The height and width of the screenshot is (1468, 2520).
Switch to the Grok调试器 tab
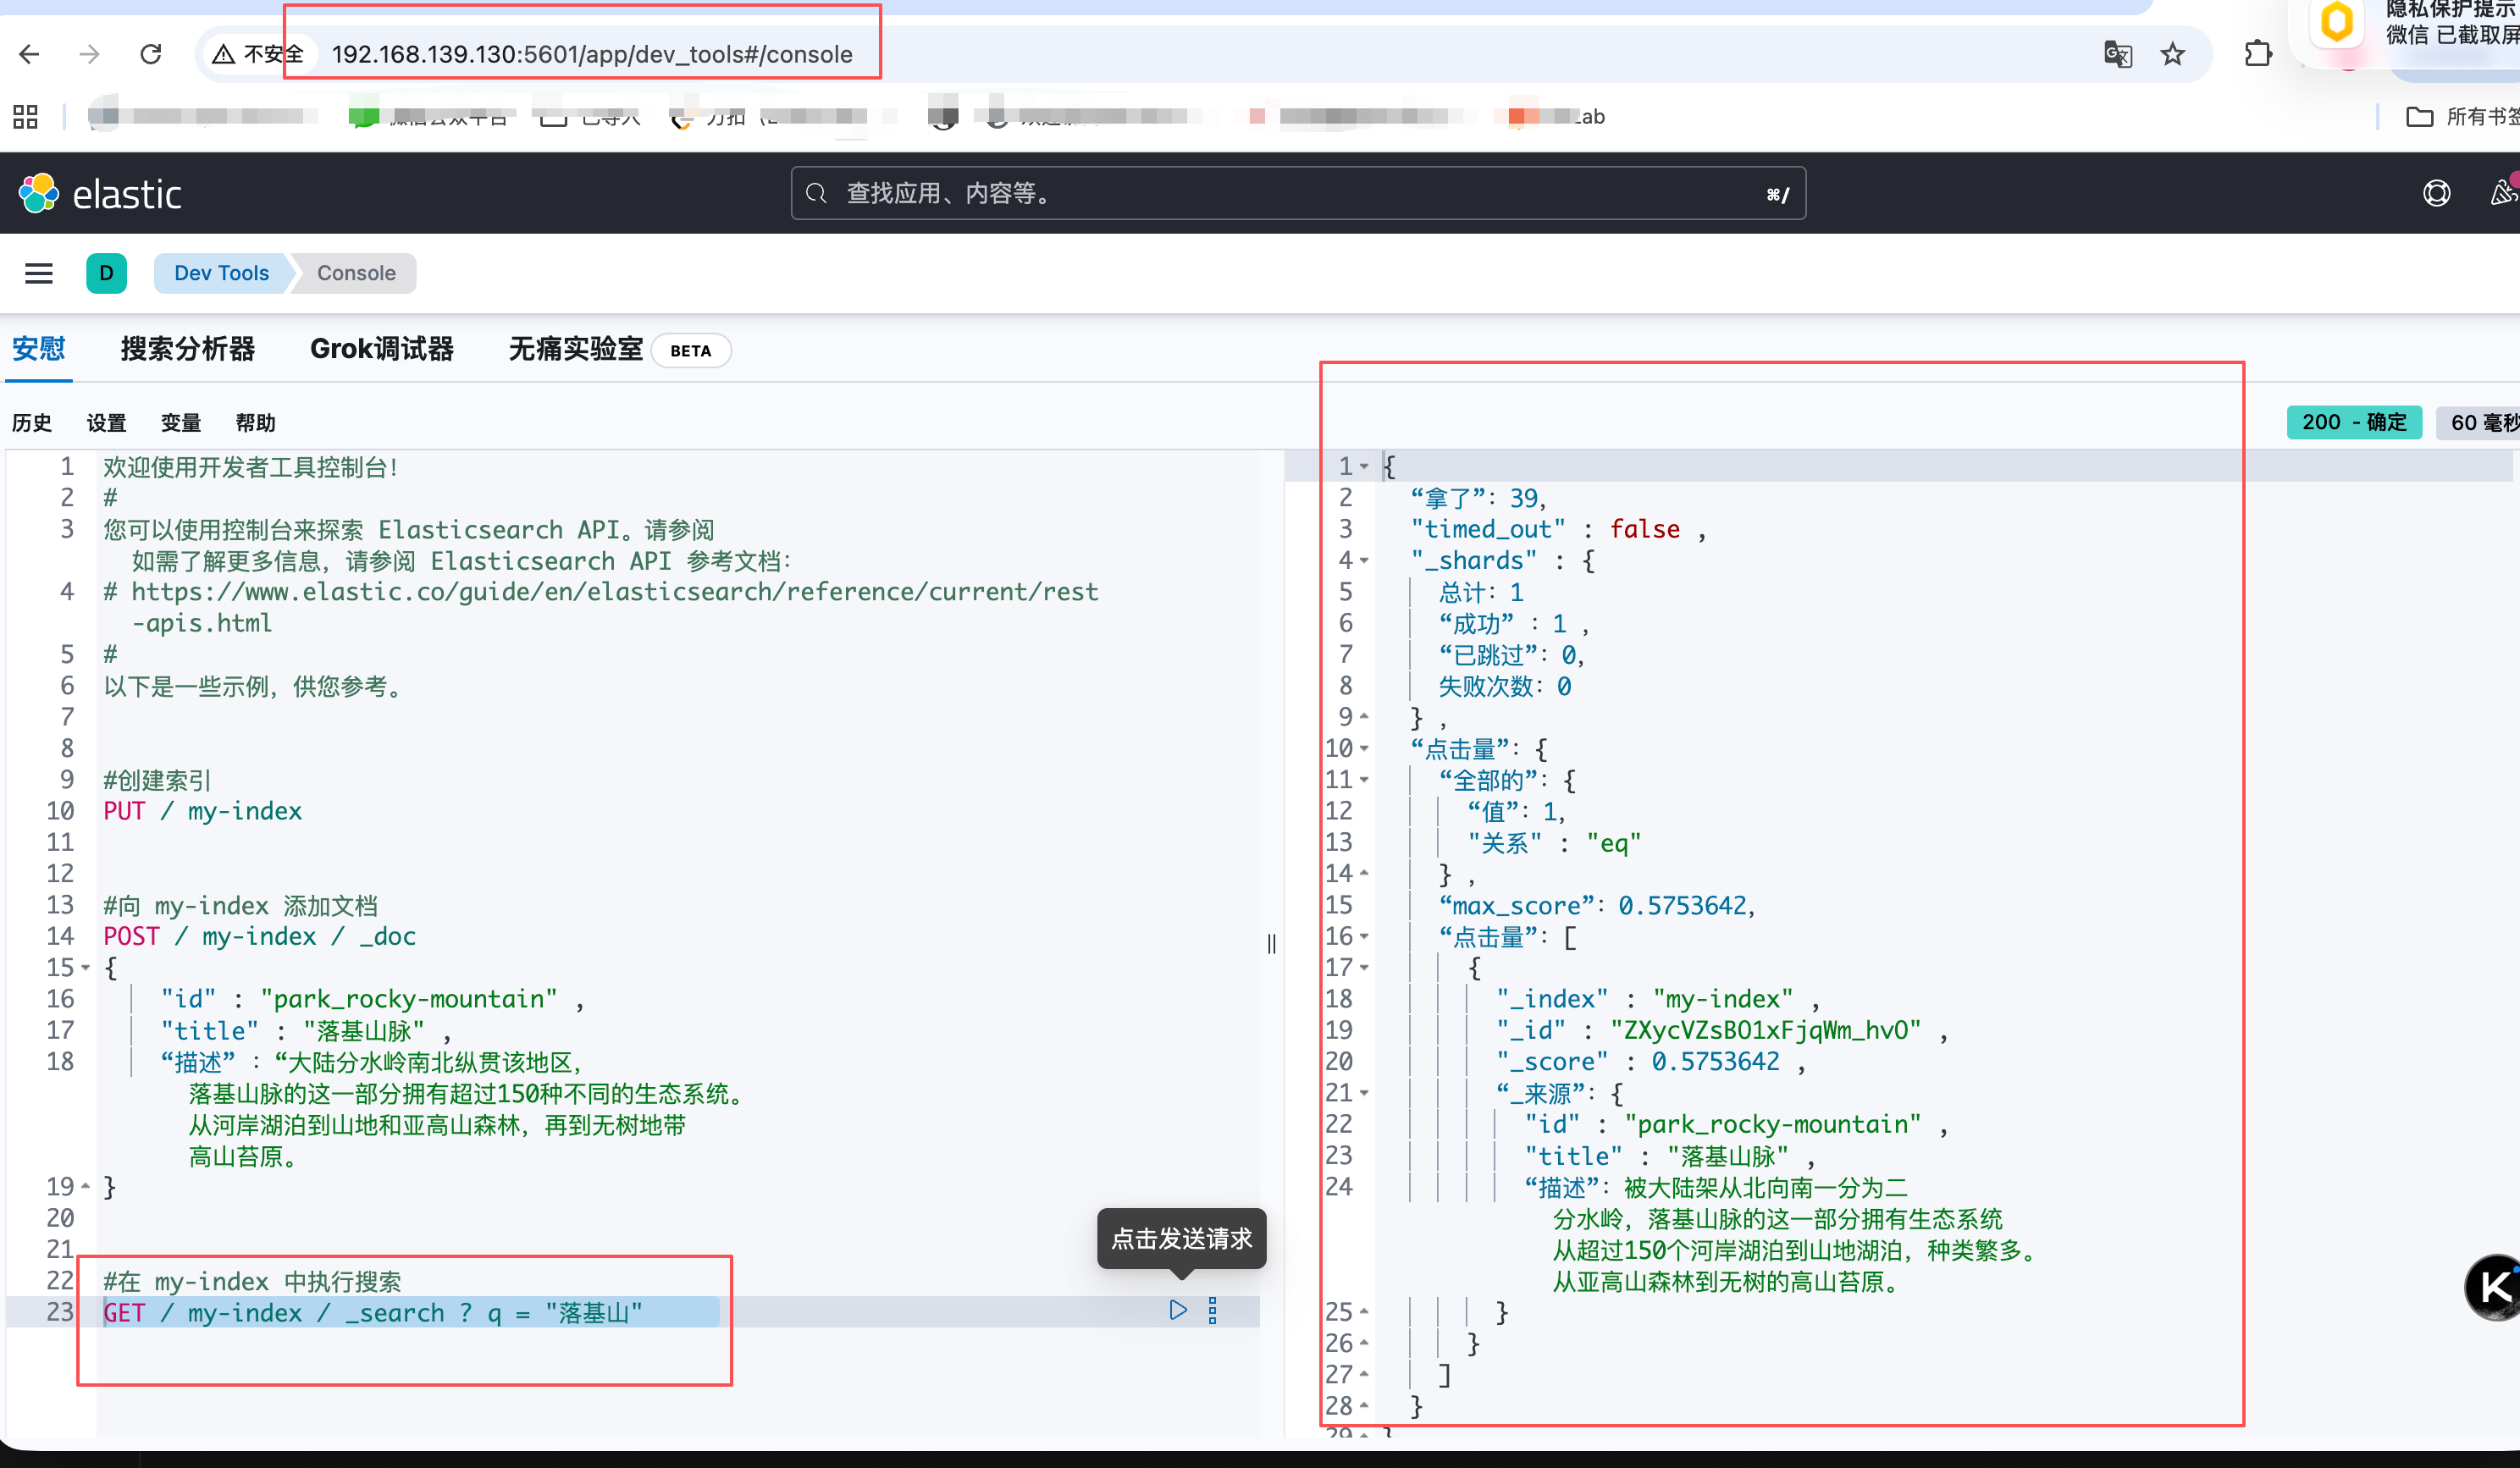(381, 349)
